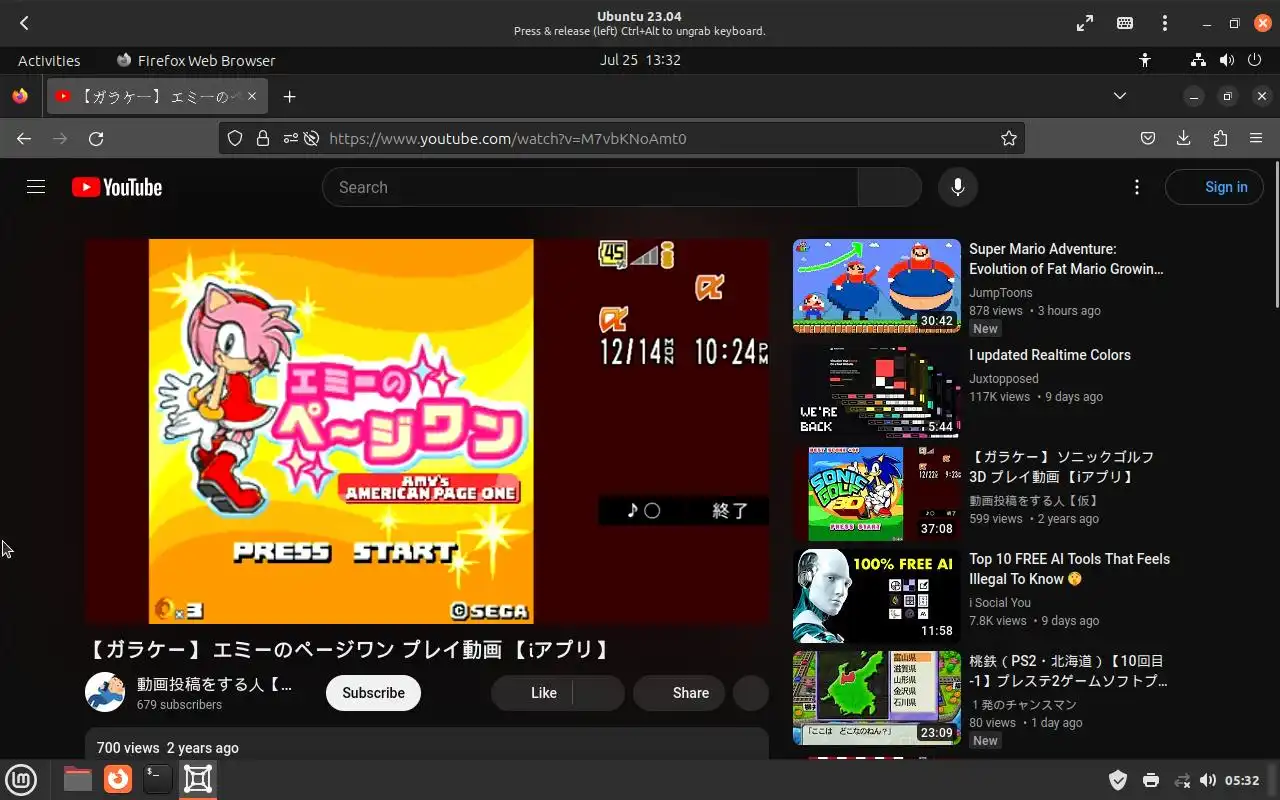Select the YouTube tab in Firefox
This screenshot has width=1280, height=800.
coord(156,97)
